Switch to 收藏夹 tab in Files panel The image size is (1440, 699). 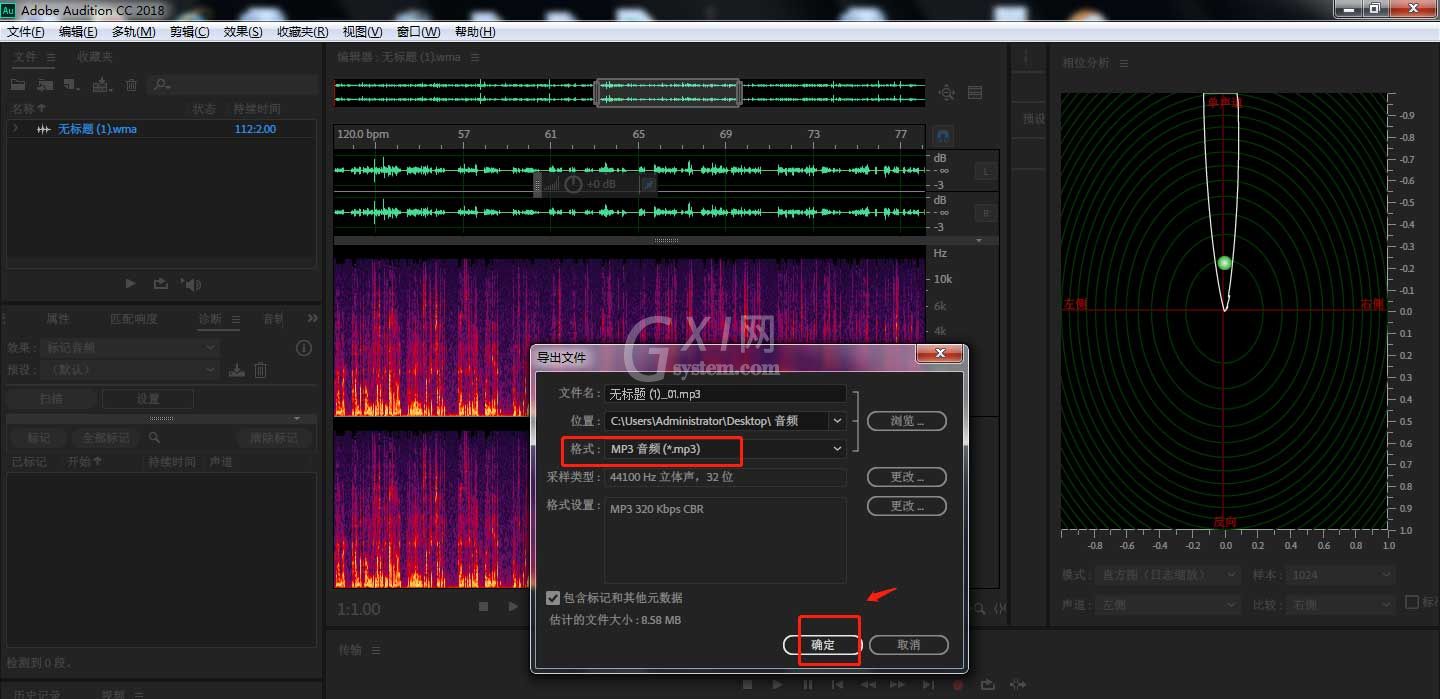pyautogui.click(x=95, y=57)
